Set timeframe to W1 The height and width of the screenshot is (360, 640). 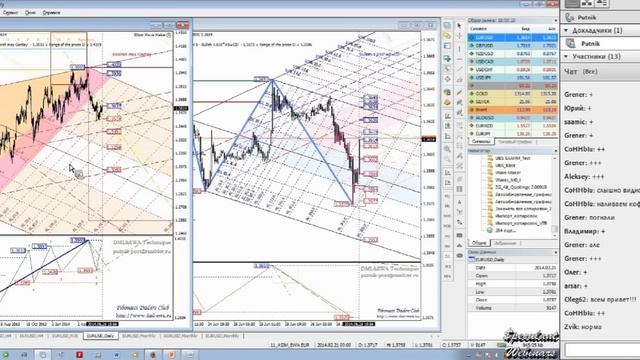[x=447, y=266]
